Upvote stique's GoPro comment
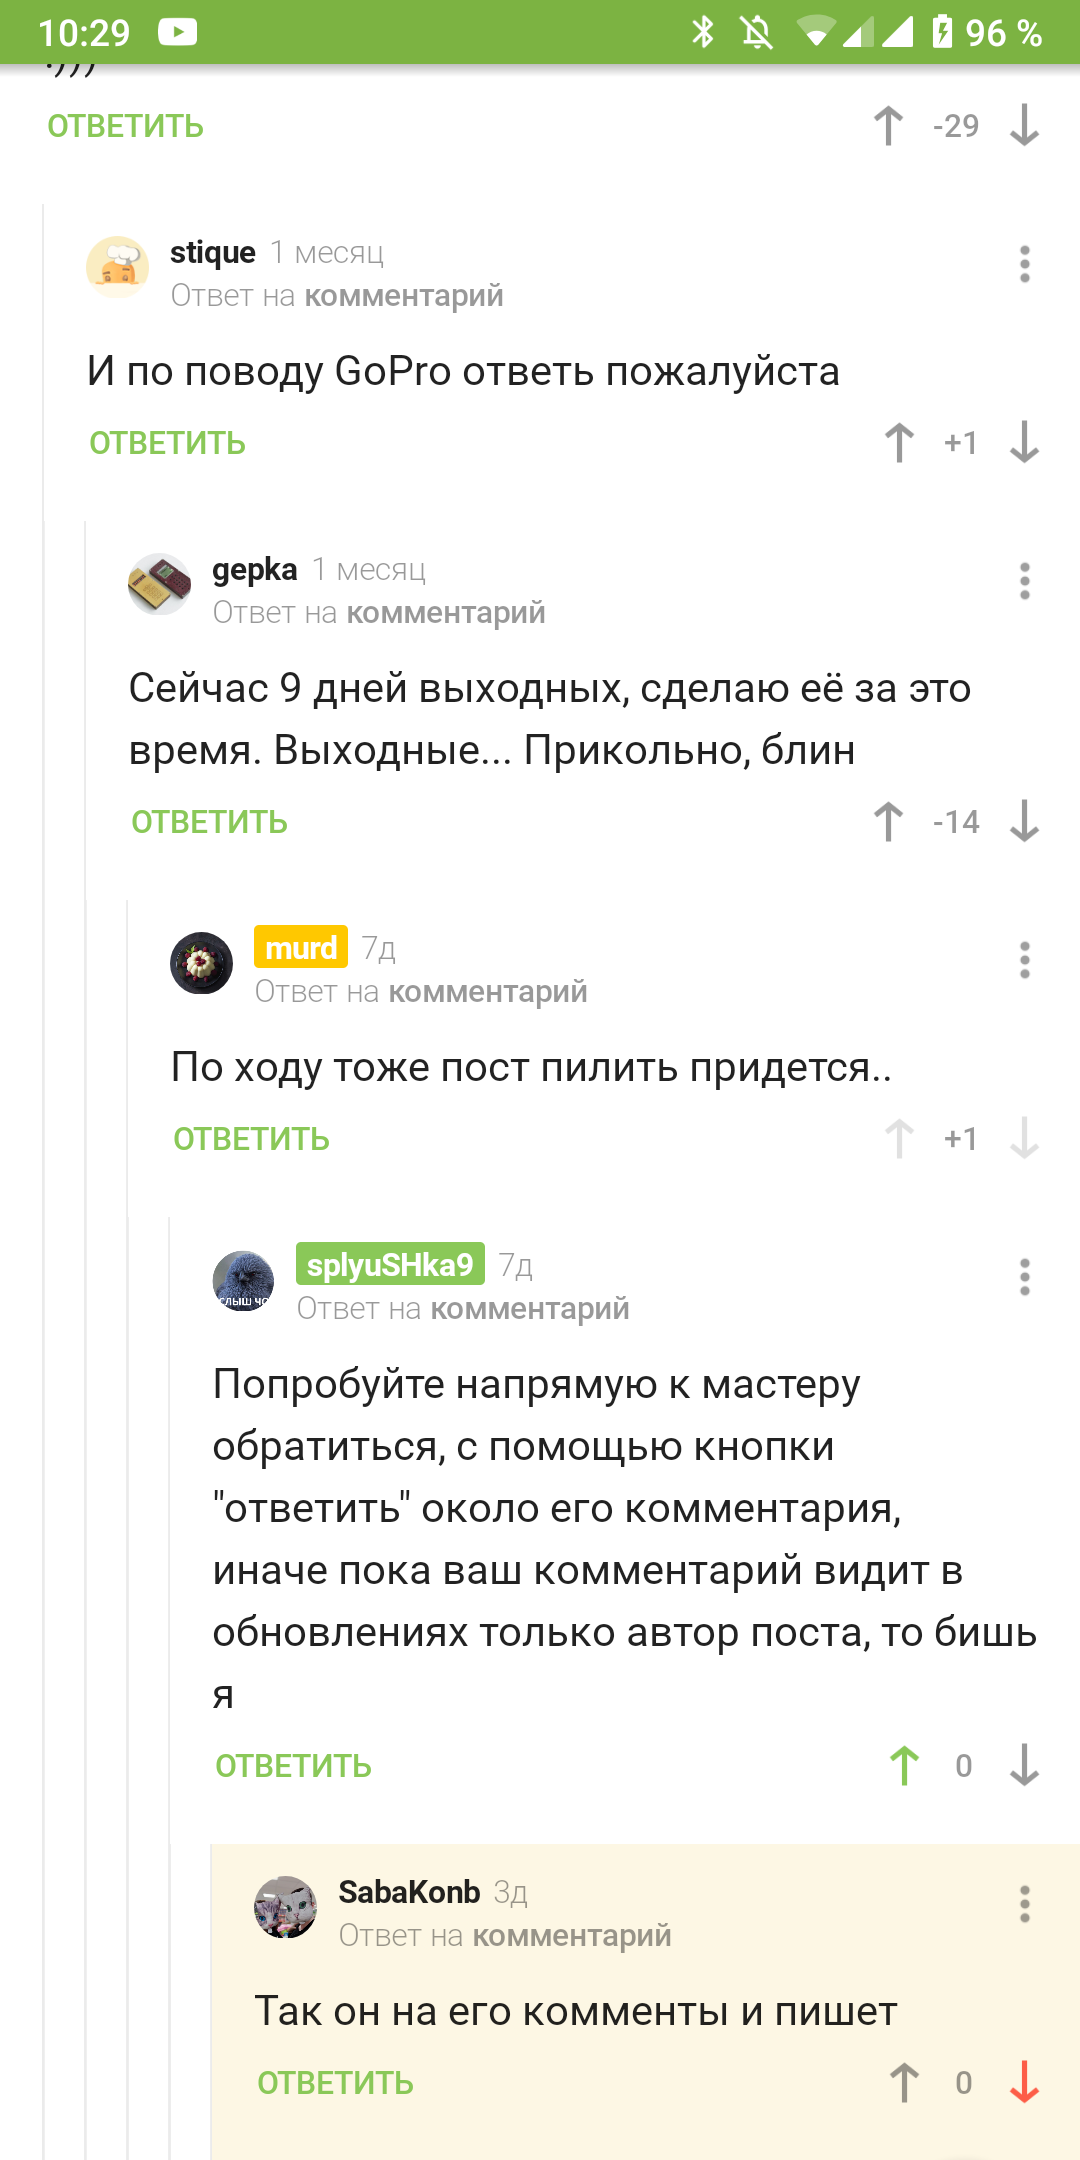The height and width of the screenshot is (2160, 1080). click(899, 442)
